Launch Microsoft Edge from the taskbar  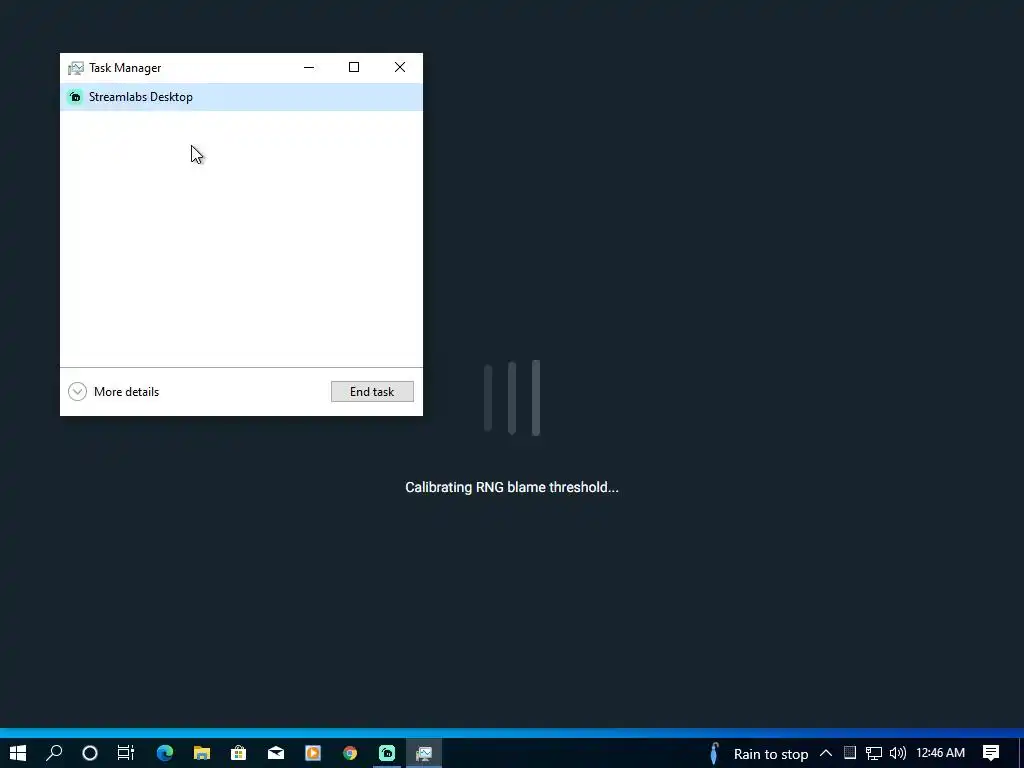[x=165, y=753]
